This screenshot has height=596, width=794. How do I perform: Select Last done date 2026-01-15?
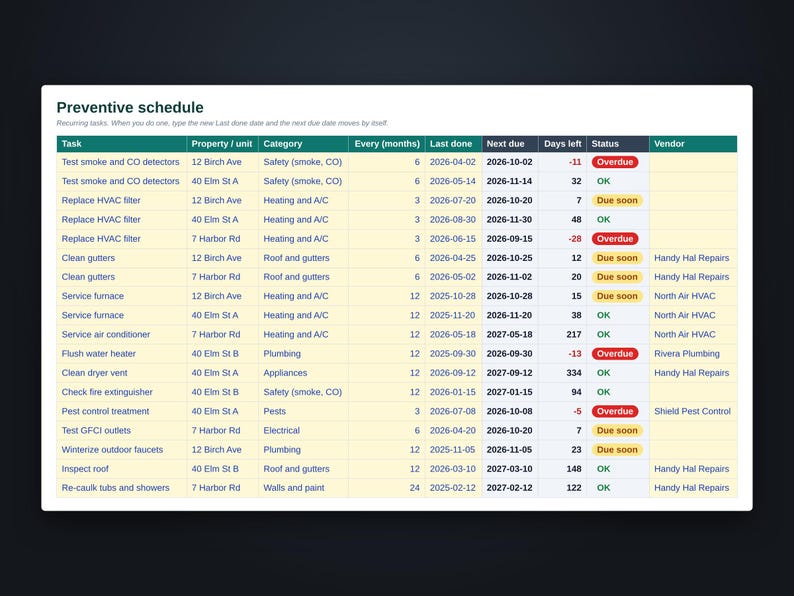(453, 392)
